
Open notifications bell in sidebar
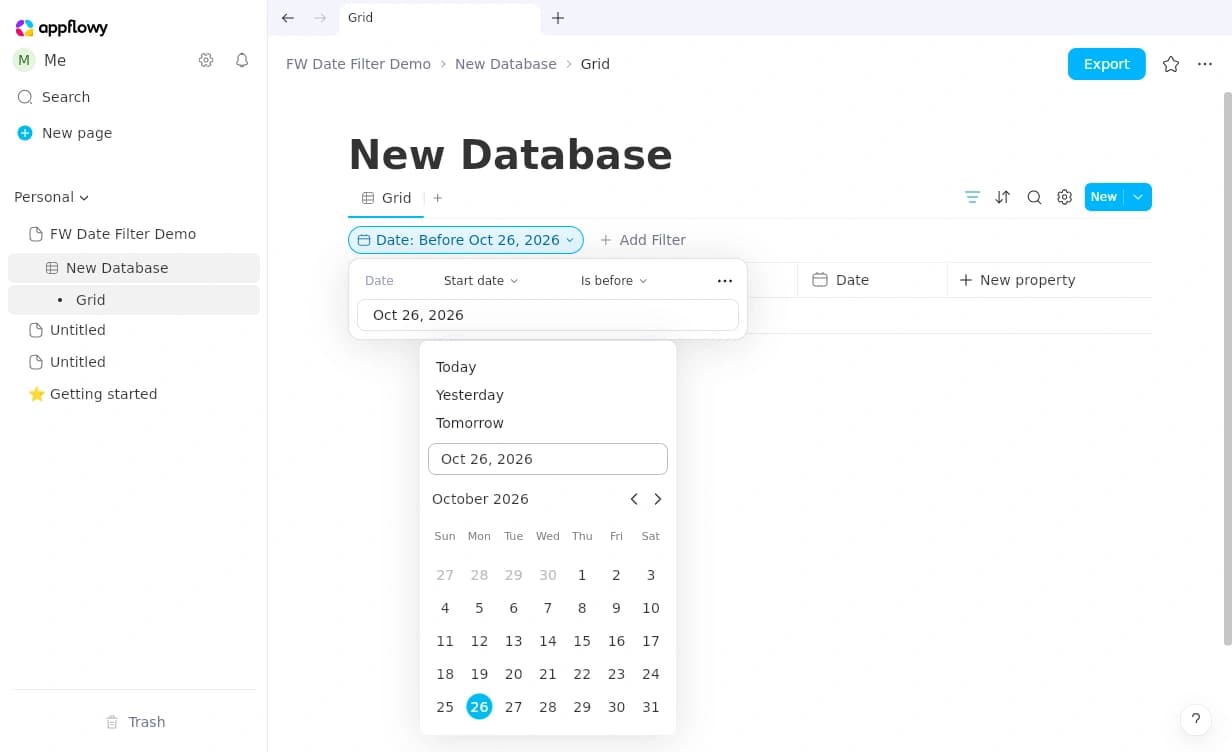coord(242,60)
